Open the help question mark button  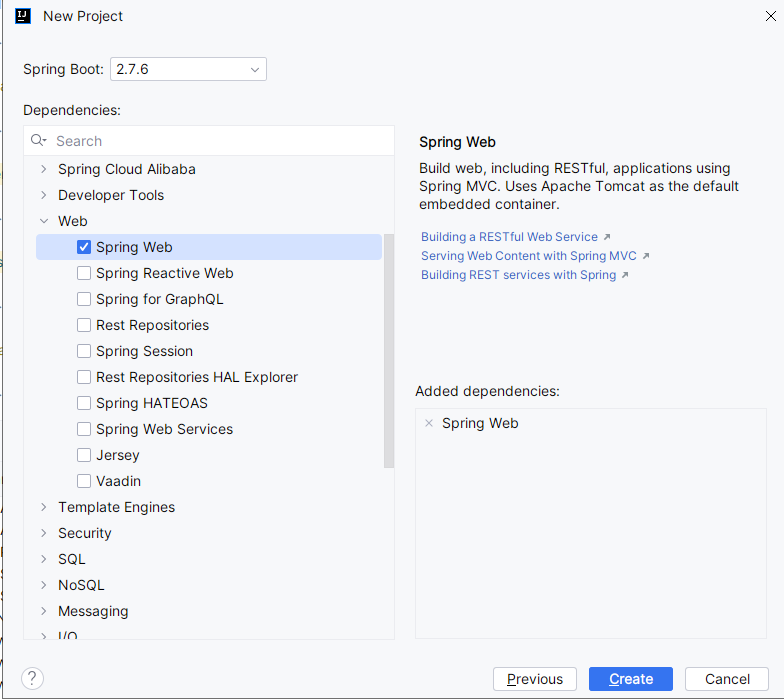pyautogui.click(x=32, y=678)
